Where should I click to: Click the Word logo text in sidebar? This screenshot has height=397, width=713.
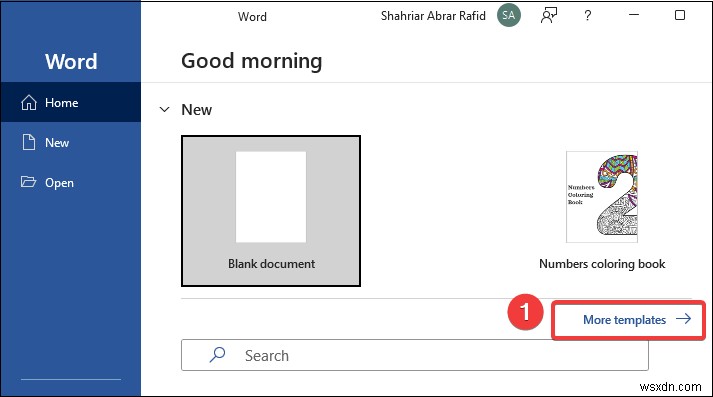[71, 61]
